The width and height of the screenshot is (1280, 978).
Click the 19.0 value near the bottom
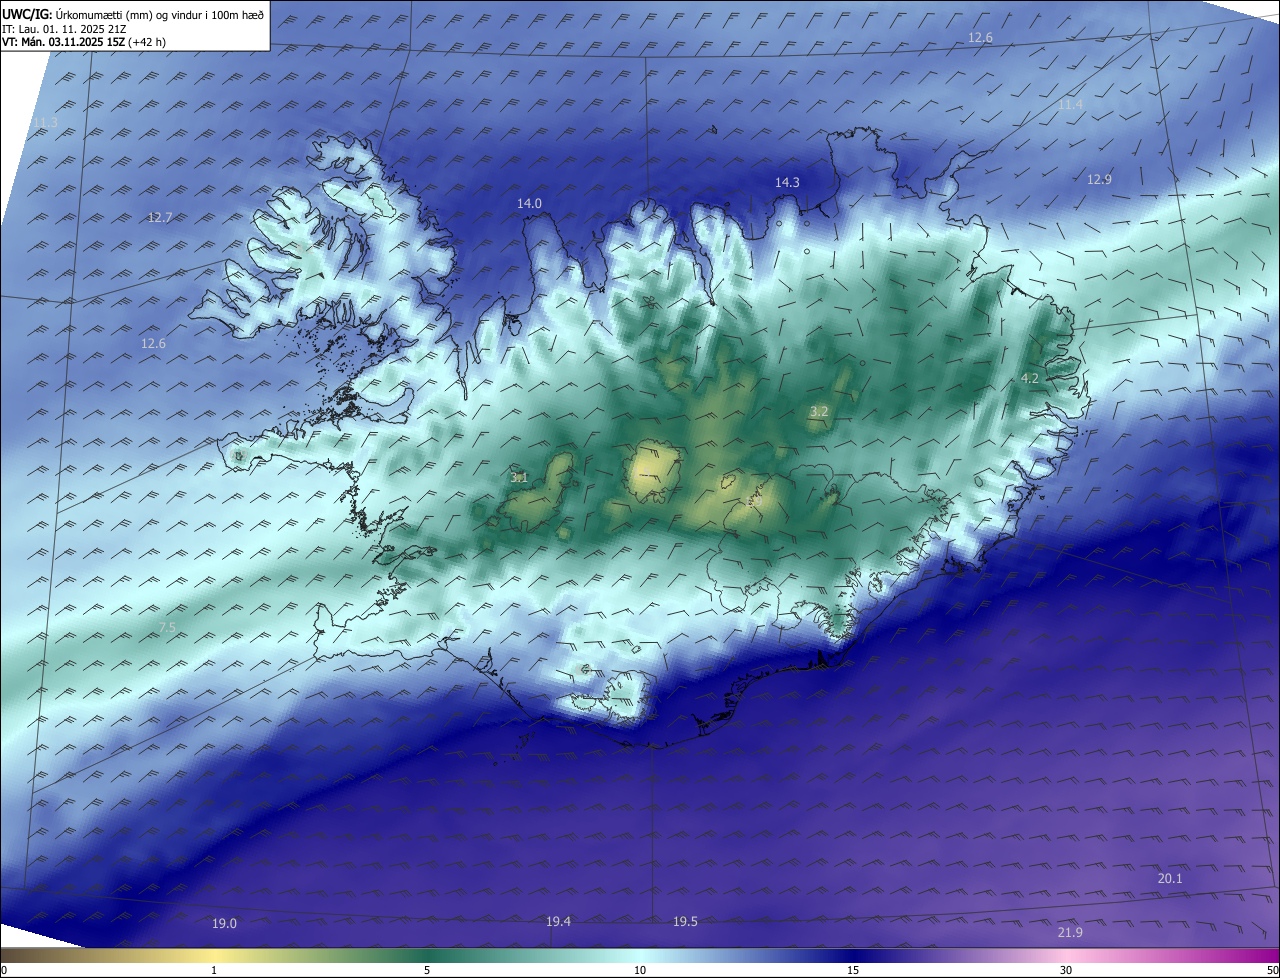224,923
